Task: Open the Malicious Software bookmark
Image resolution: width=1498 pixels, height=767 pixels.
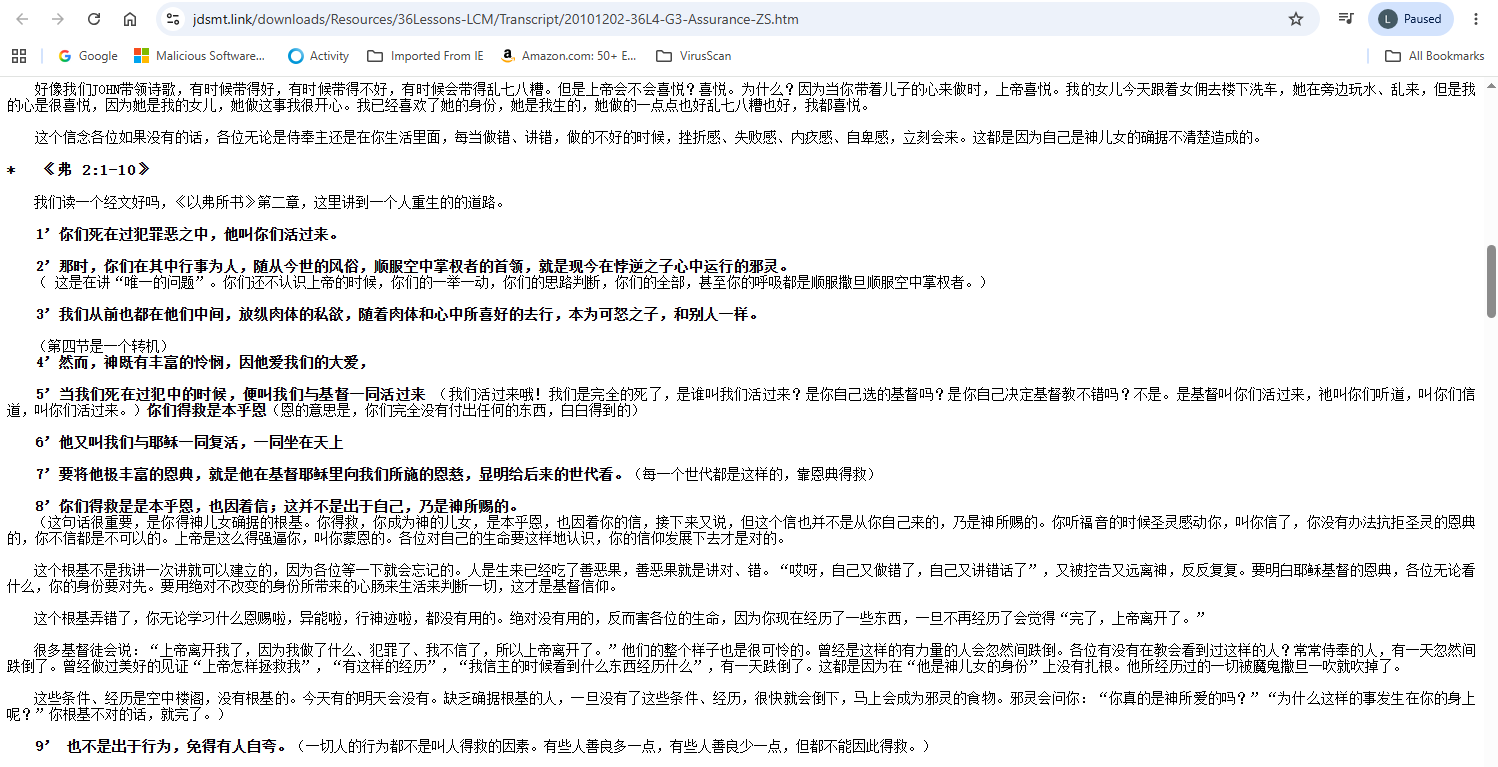Action: pos(200,56)
